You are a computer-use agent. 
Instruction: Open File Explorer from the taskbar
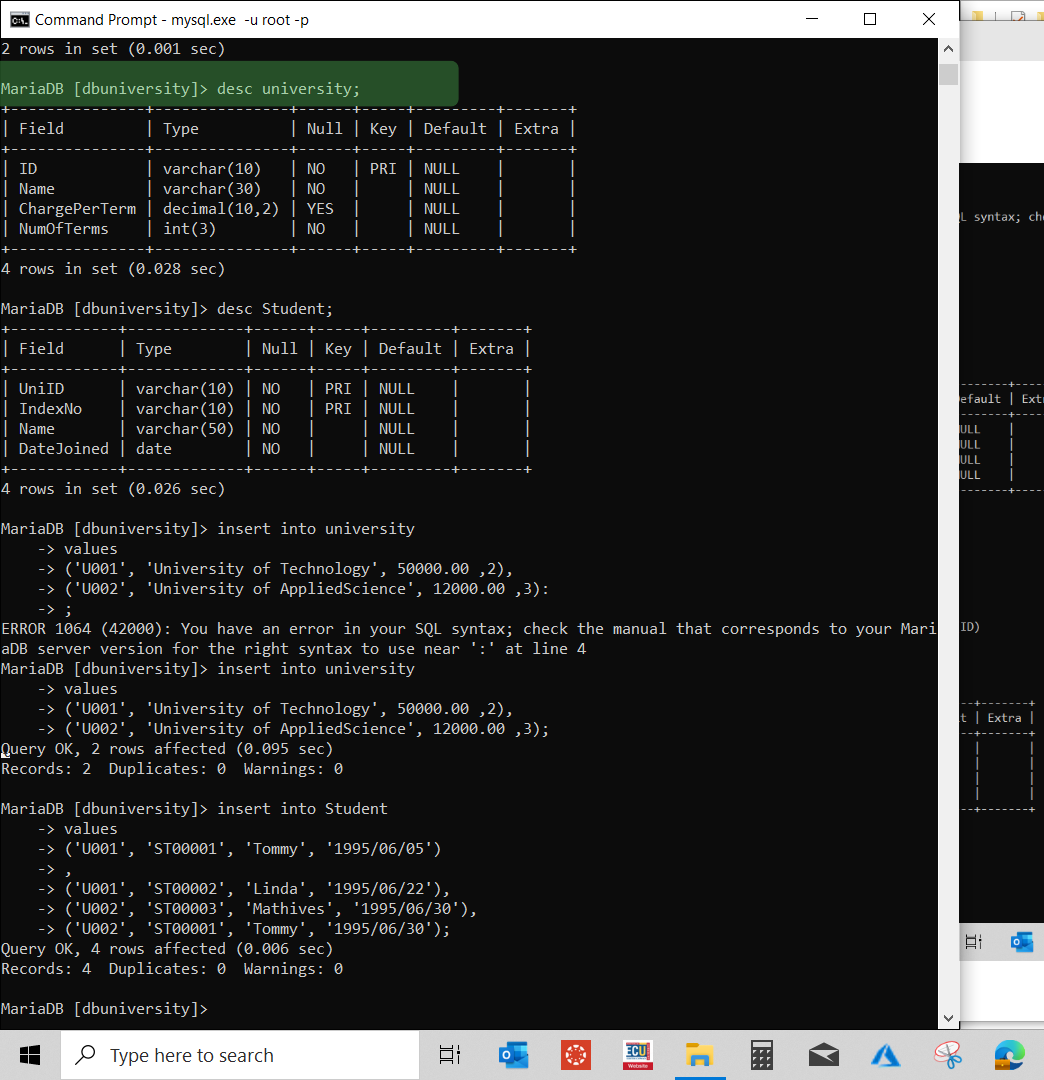tap(700, 1055)
